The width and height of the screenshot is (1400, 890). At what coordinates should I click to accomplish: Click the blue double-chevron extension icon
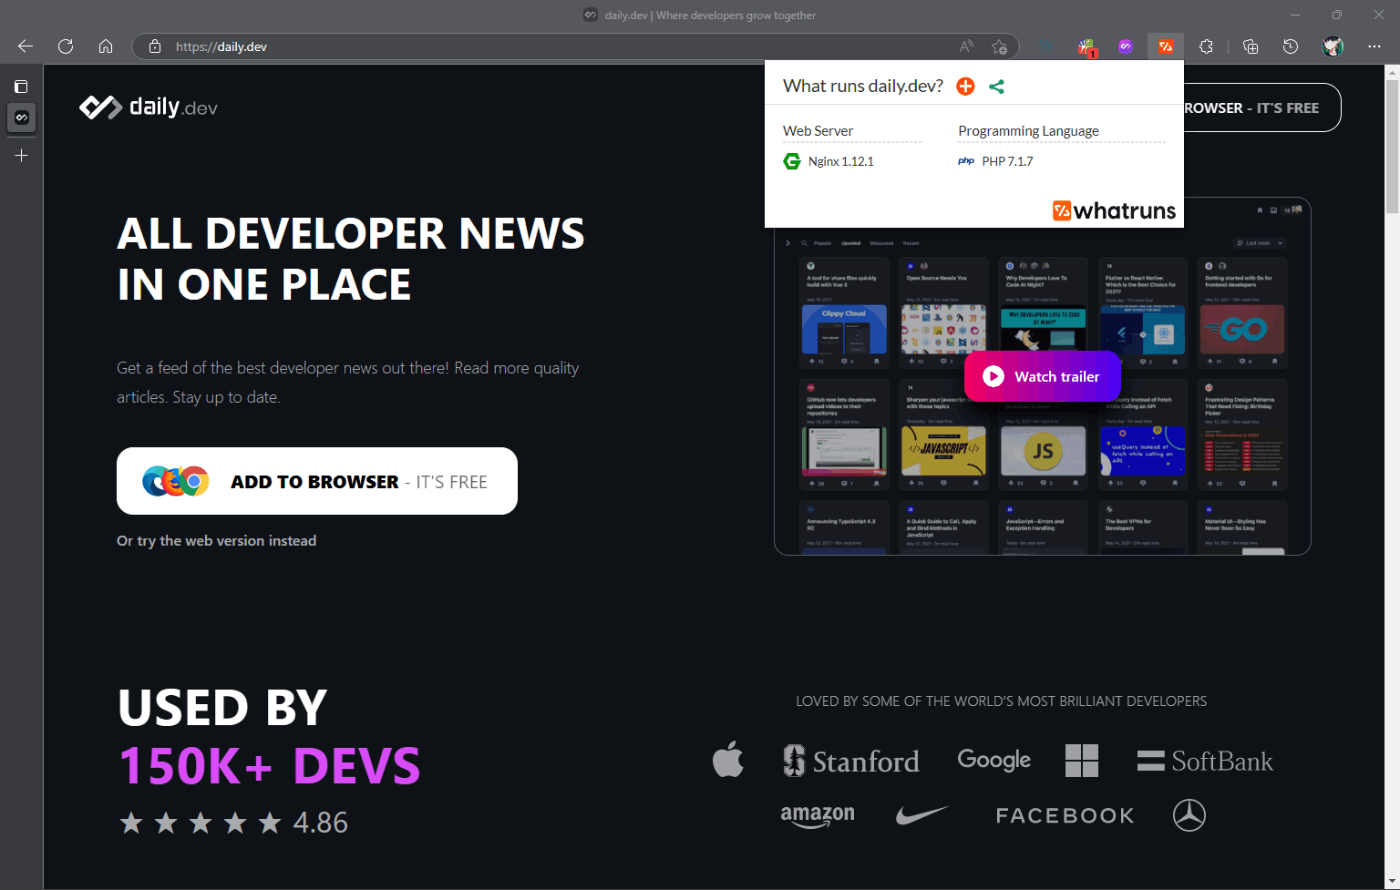coord(1047,46)
